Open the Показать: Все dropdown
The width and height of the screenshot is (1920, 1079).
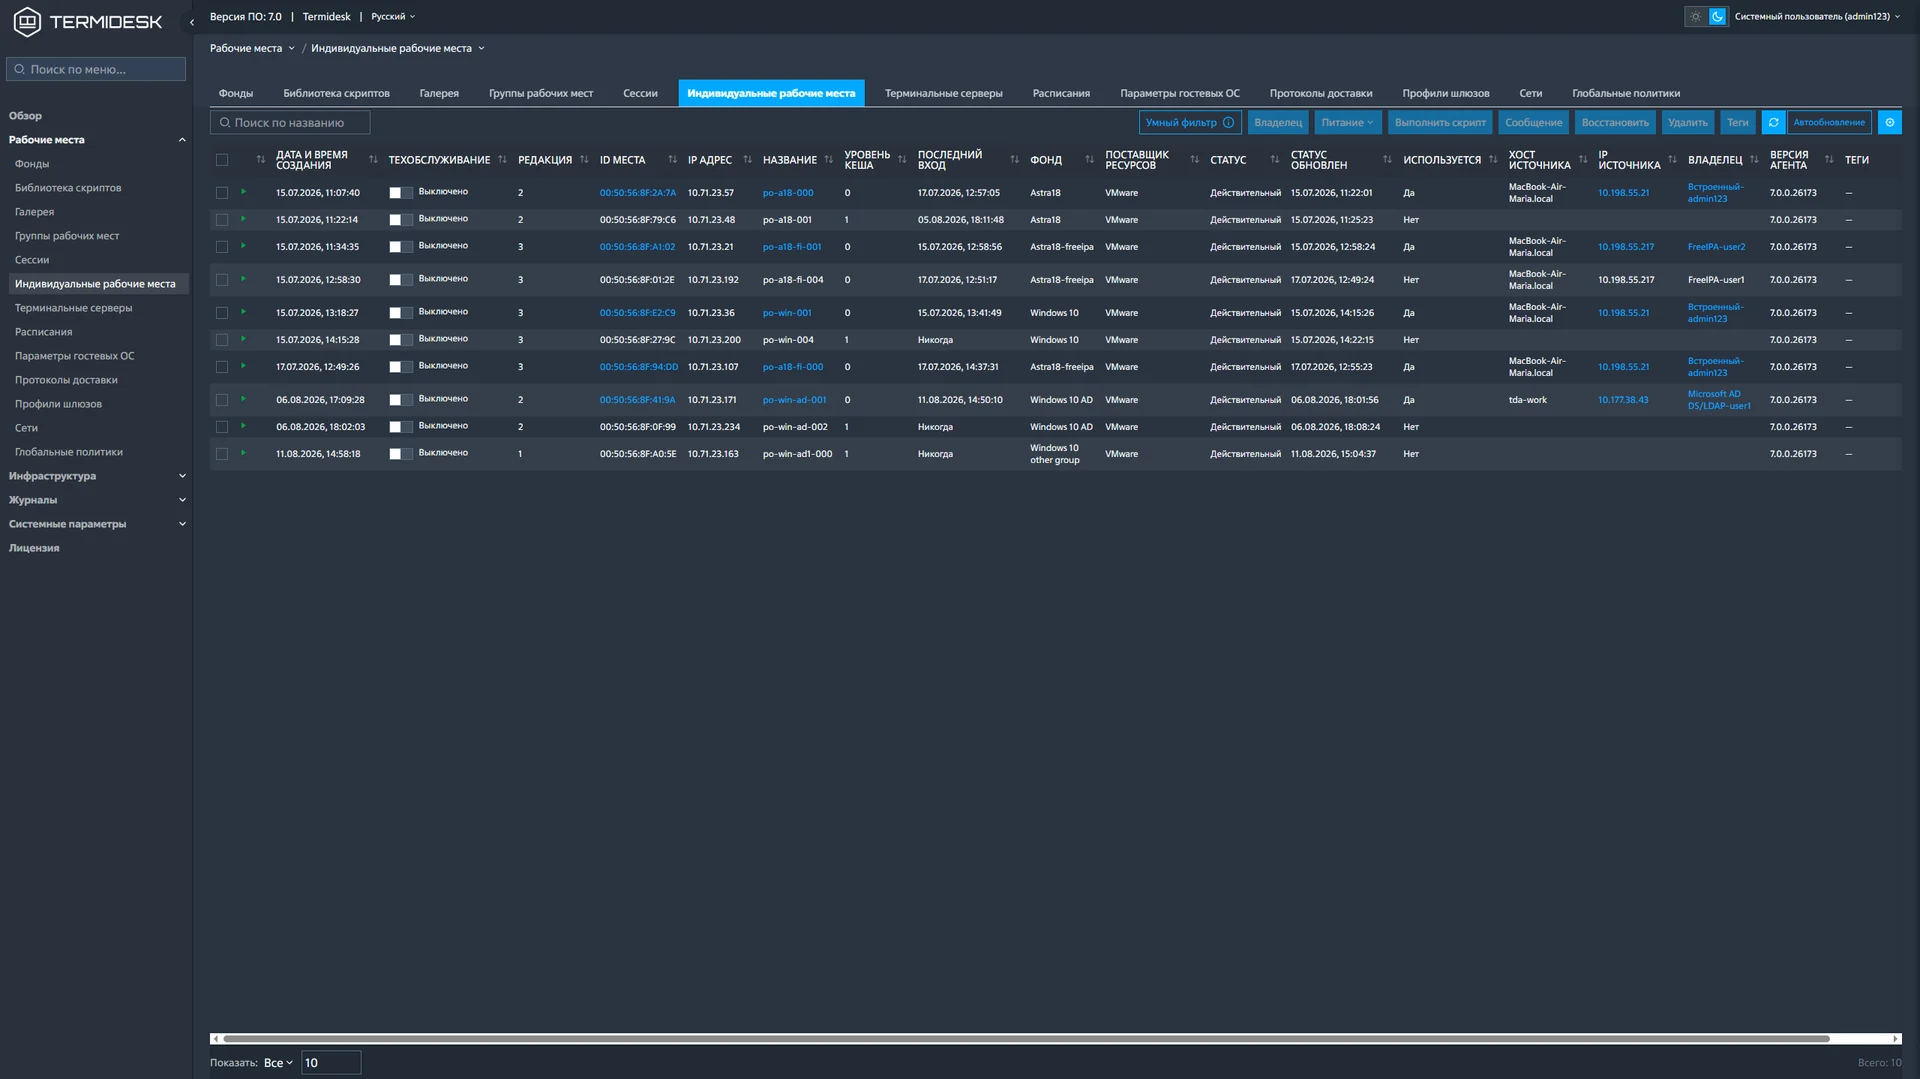click(x=278, y=1063)
